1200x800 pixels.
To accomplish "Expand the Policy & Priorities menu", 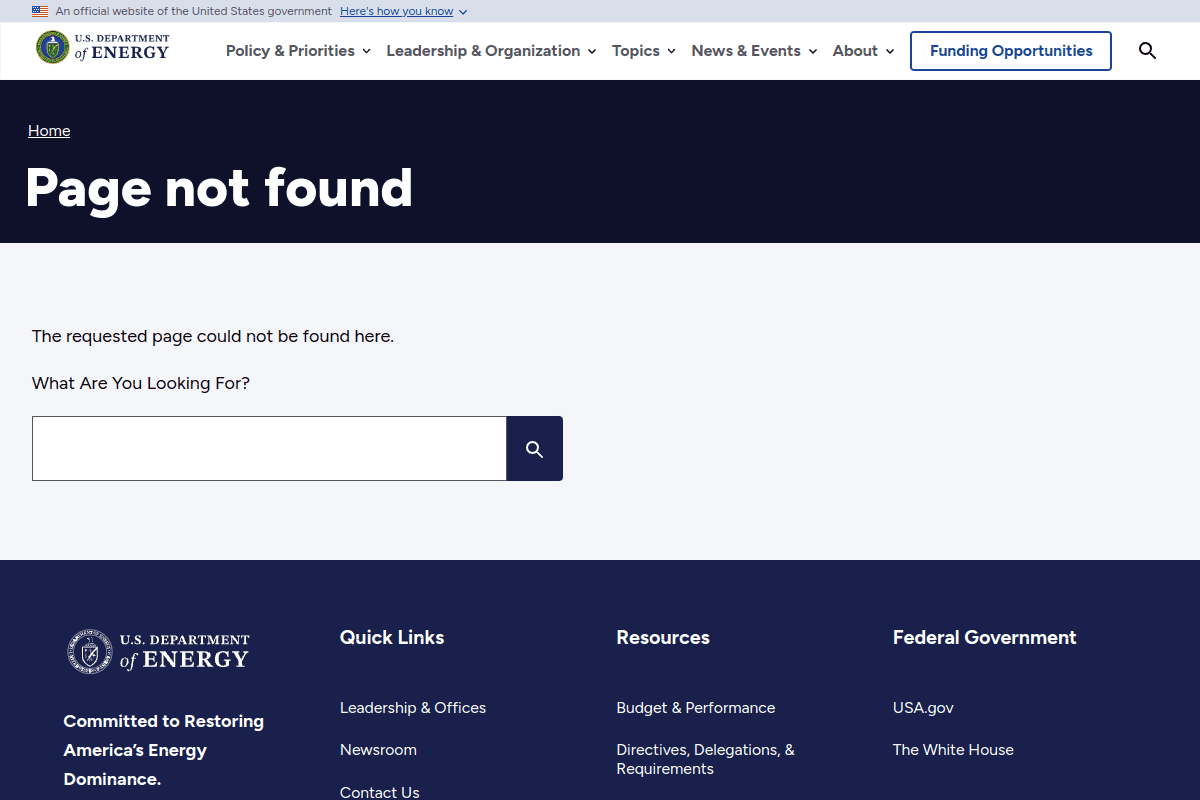I will coord(298,51).
